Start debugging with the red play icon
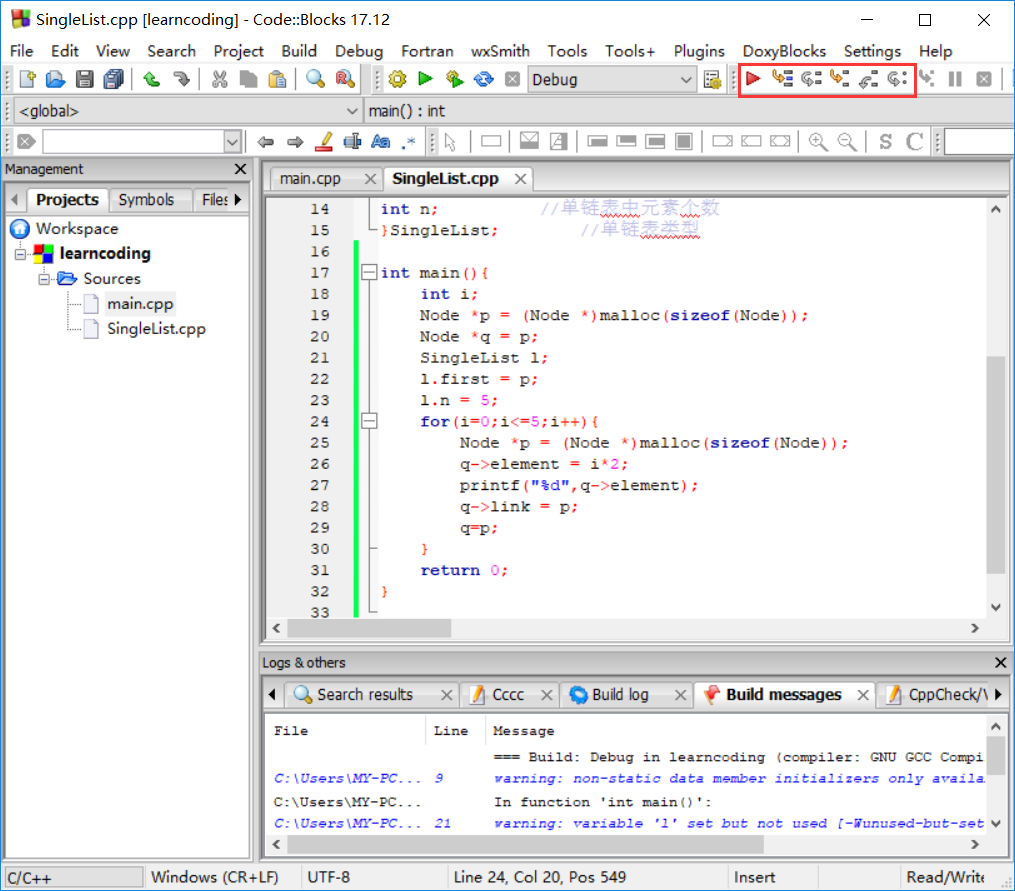 coord(753,79)
